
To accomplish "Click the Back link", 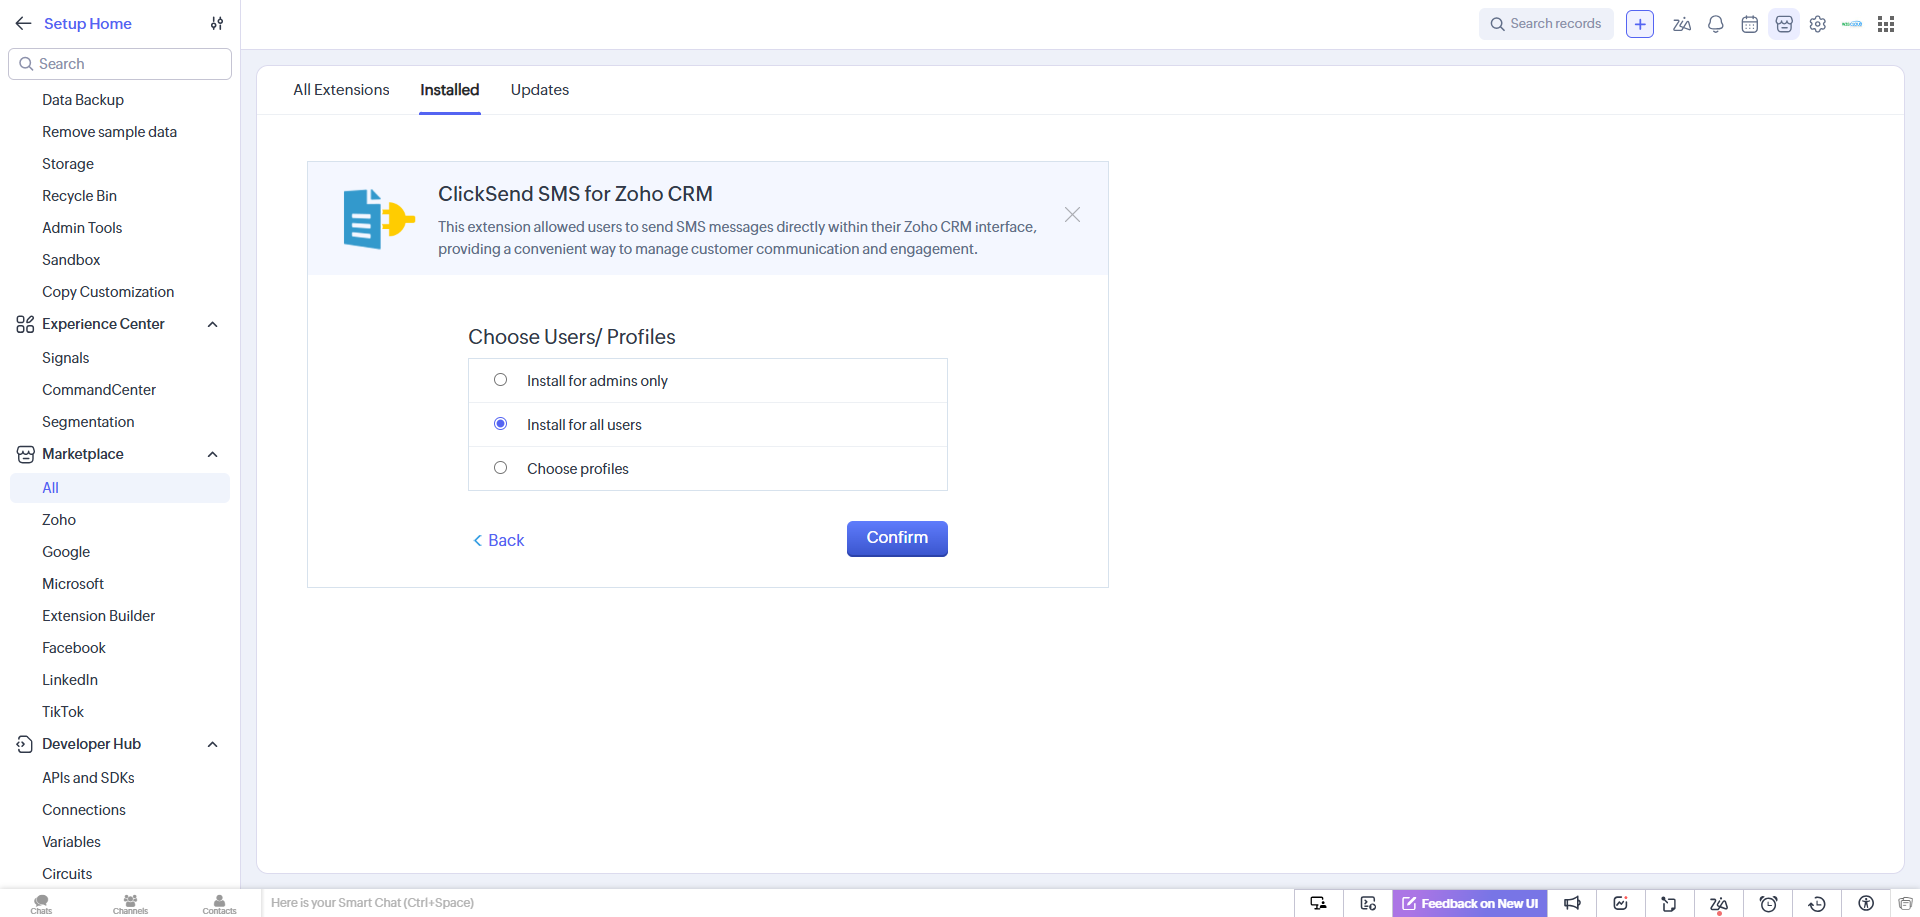I will pyautogui.click(x=499, y=540).
